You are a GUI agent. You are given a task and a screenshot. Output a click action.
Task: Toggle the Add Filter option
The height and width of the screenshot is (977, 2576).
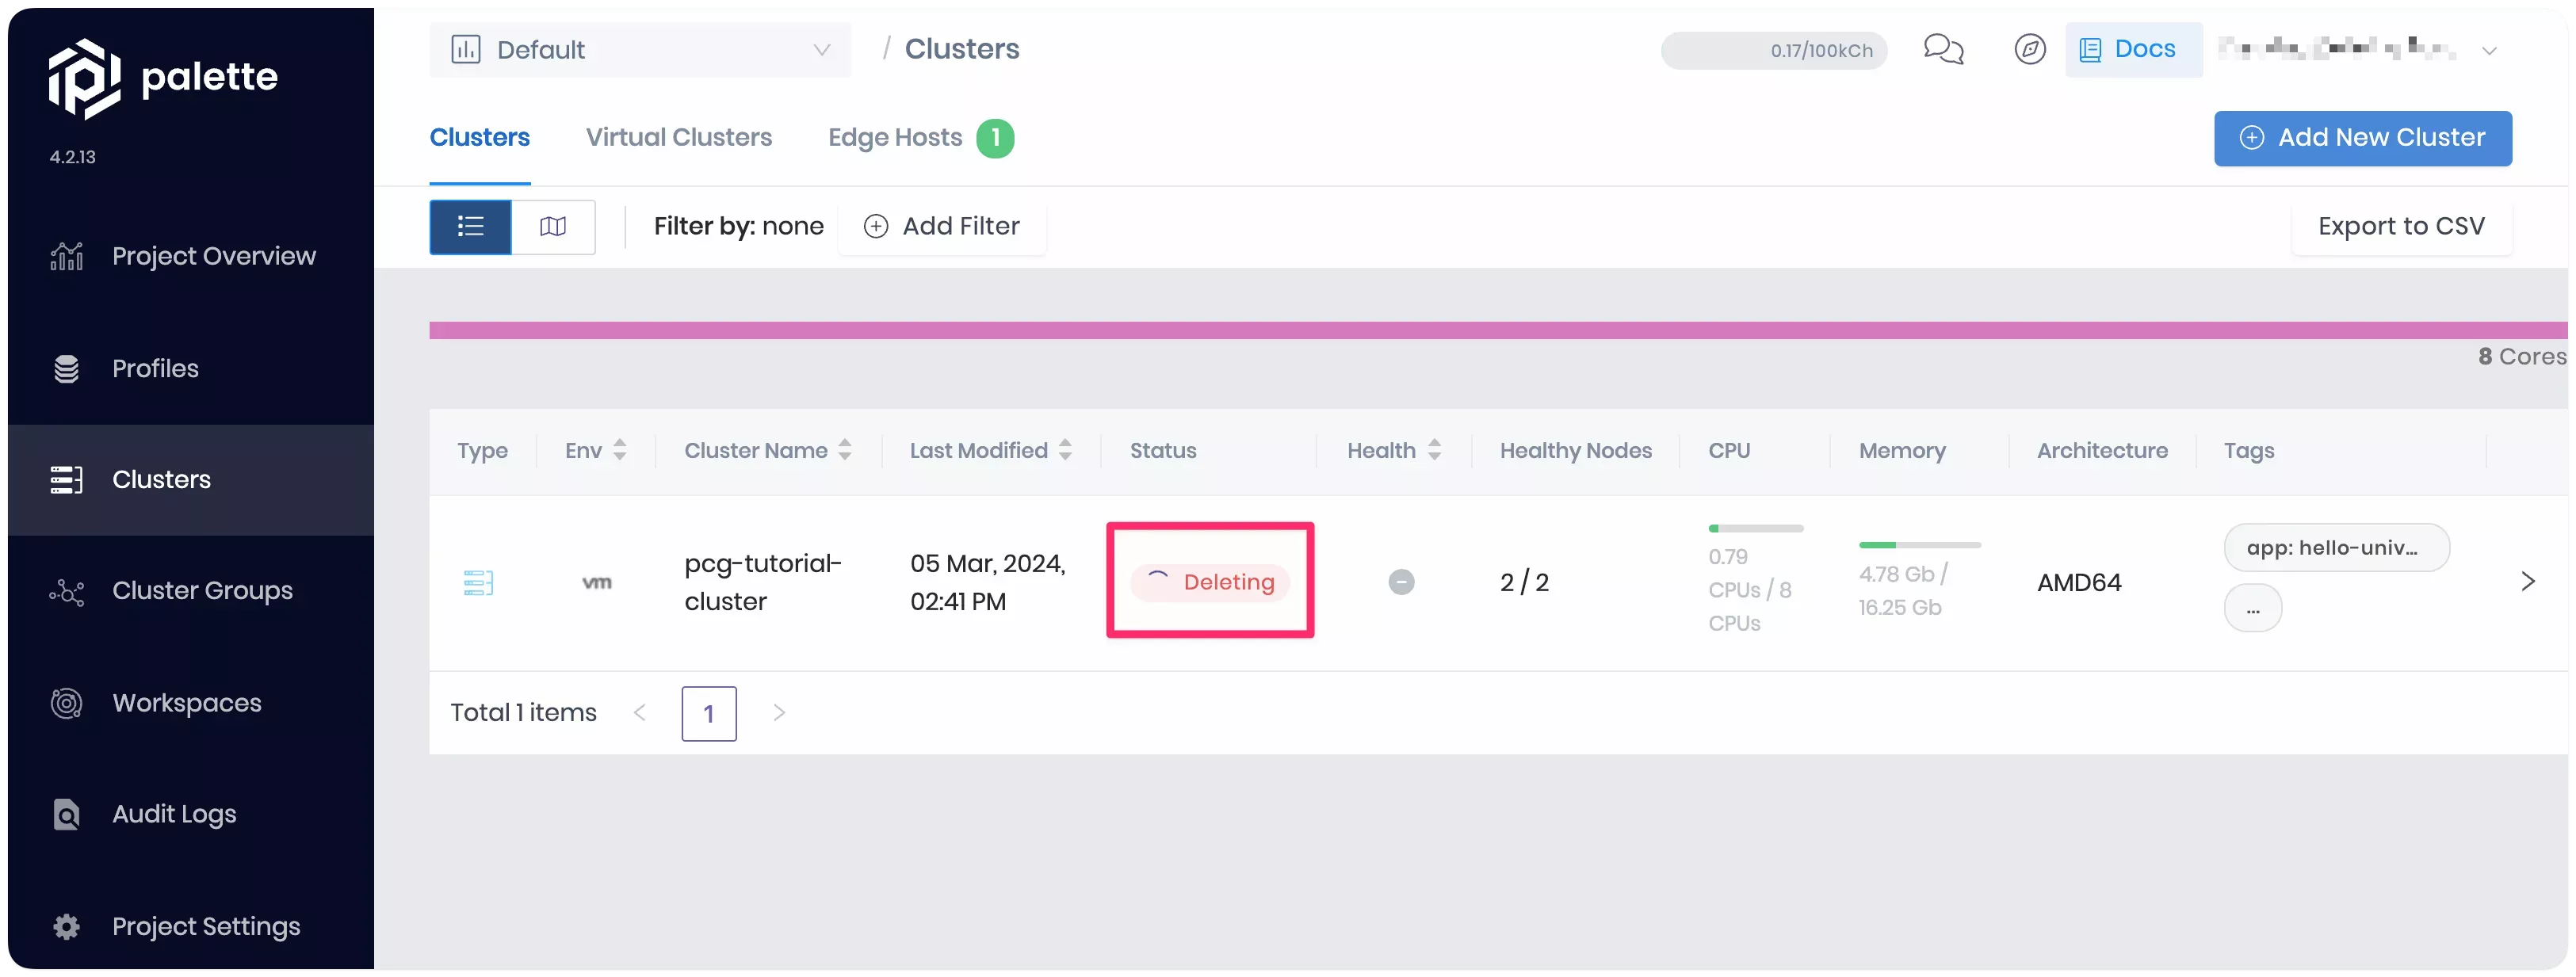pos(943,225)
